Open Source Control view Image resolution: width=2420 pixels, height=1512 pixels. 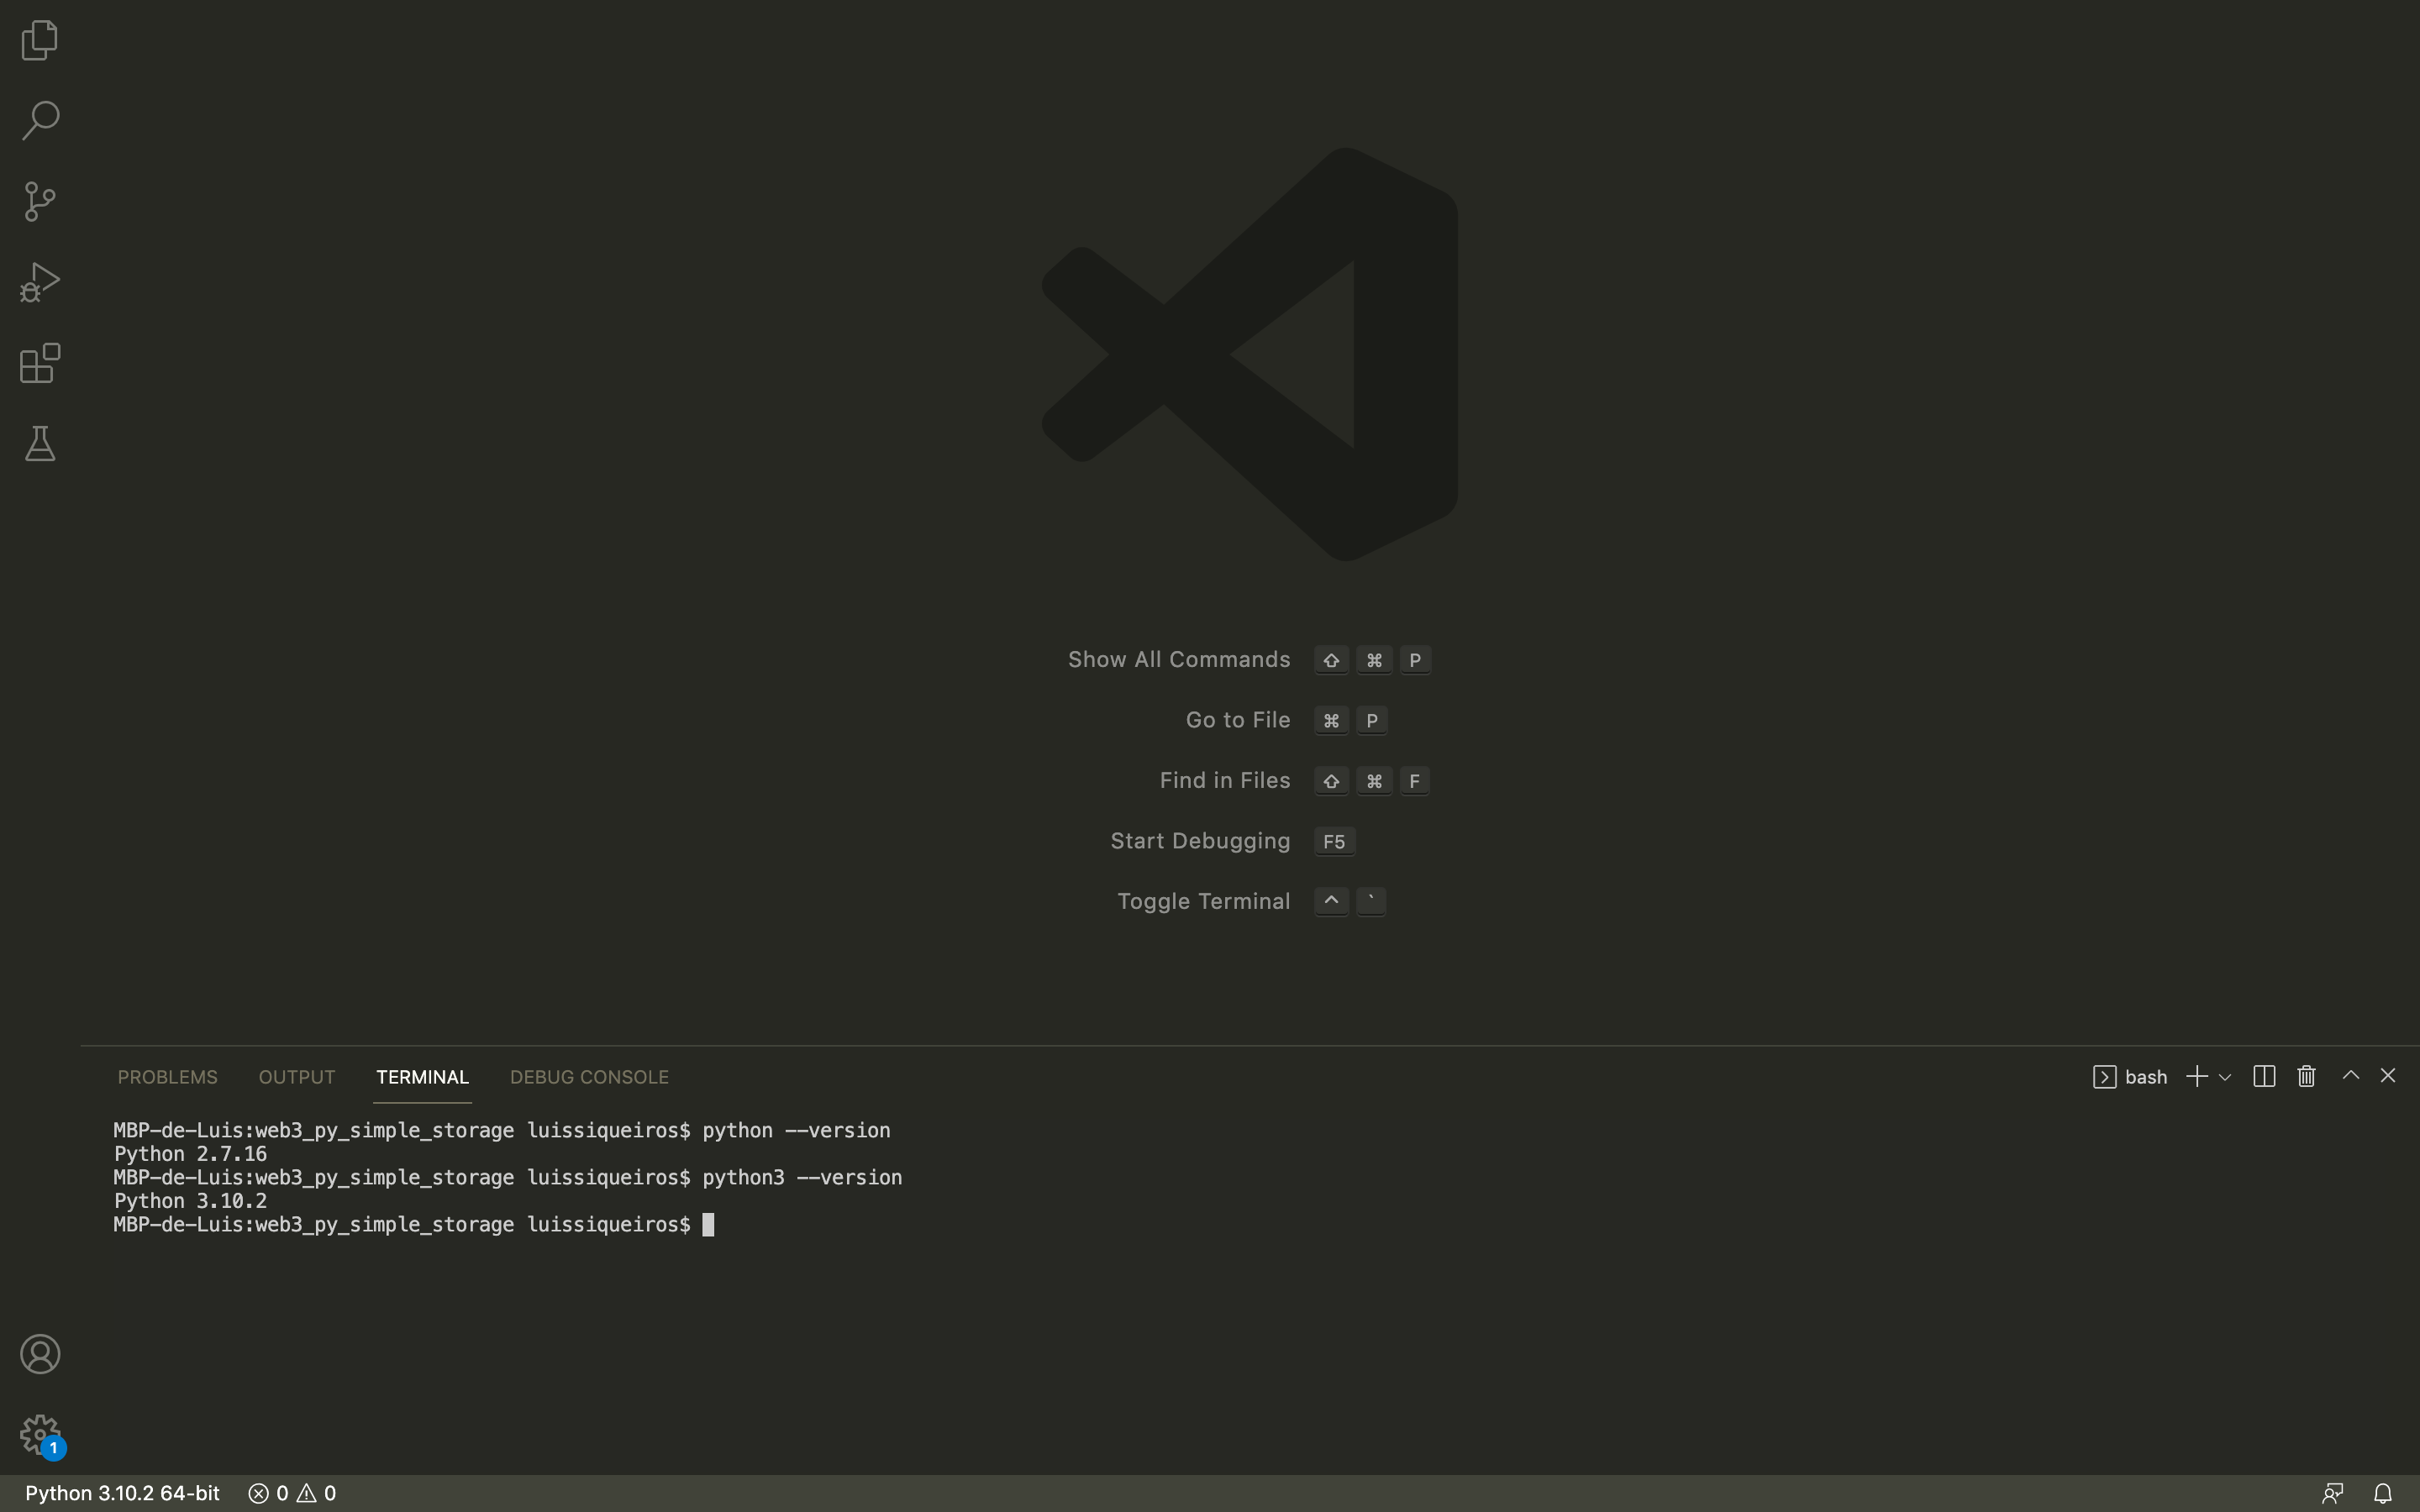(40, 202)
